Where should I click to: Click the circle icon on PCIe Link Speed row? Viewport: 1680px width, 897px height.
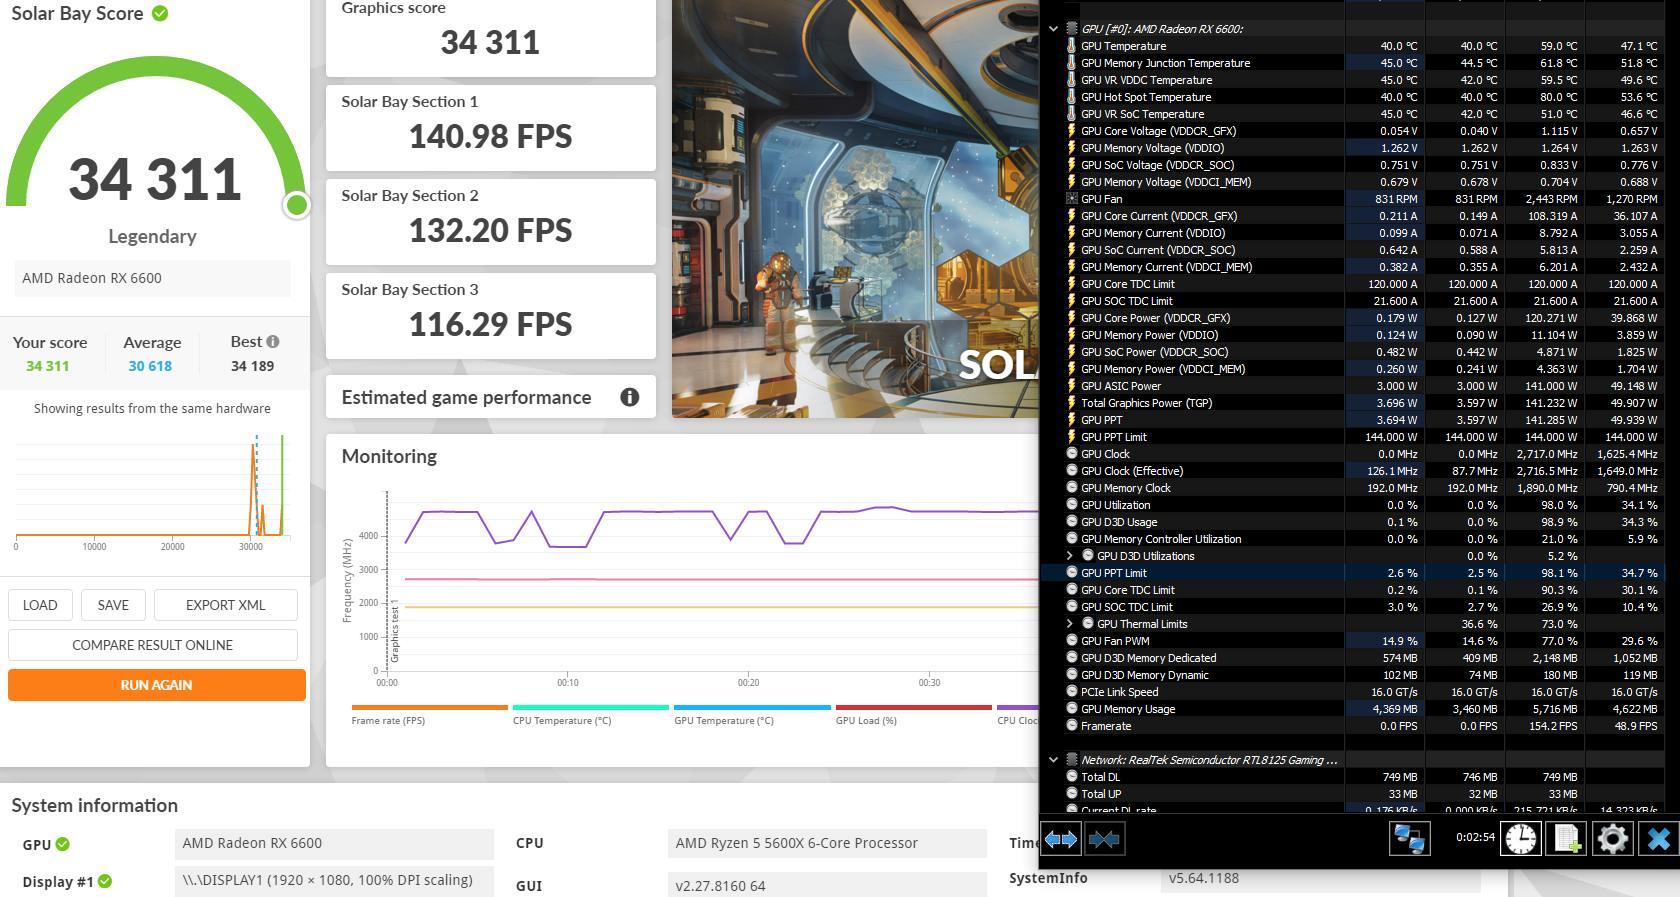(1072, 692)
